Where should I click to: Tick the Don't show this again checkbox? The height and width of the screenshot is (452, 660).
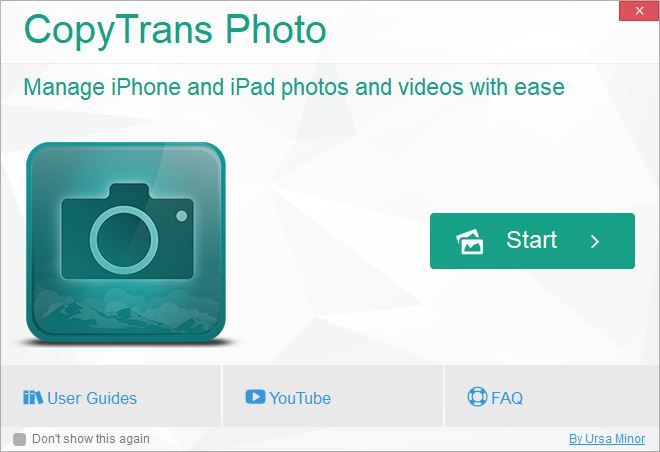coord(19,439)
